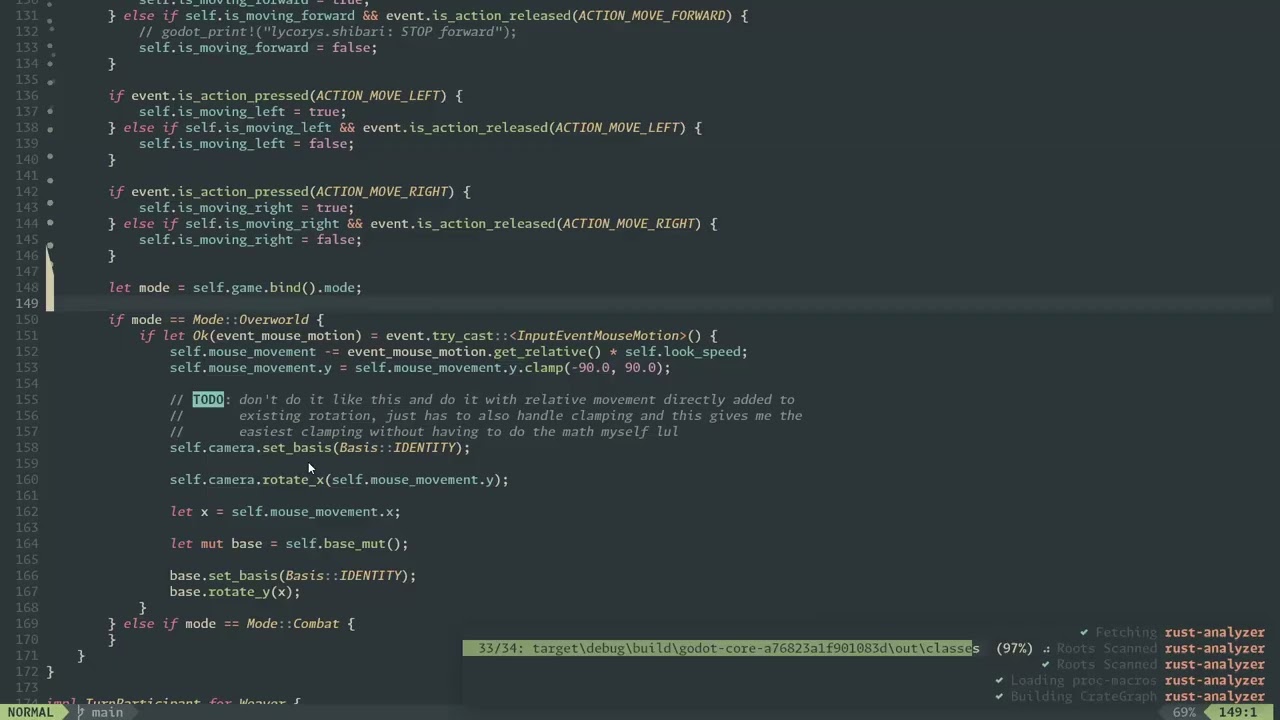Click the Building CrateGraph status message
This screenshot has width=1280, height=720.
[x=1083, y=696]
